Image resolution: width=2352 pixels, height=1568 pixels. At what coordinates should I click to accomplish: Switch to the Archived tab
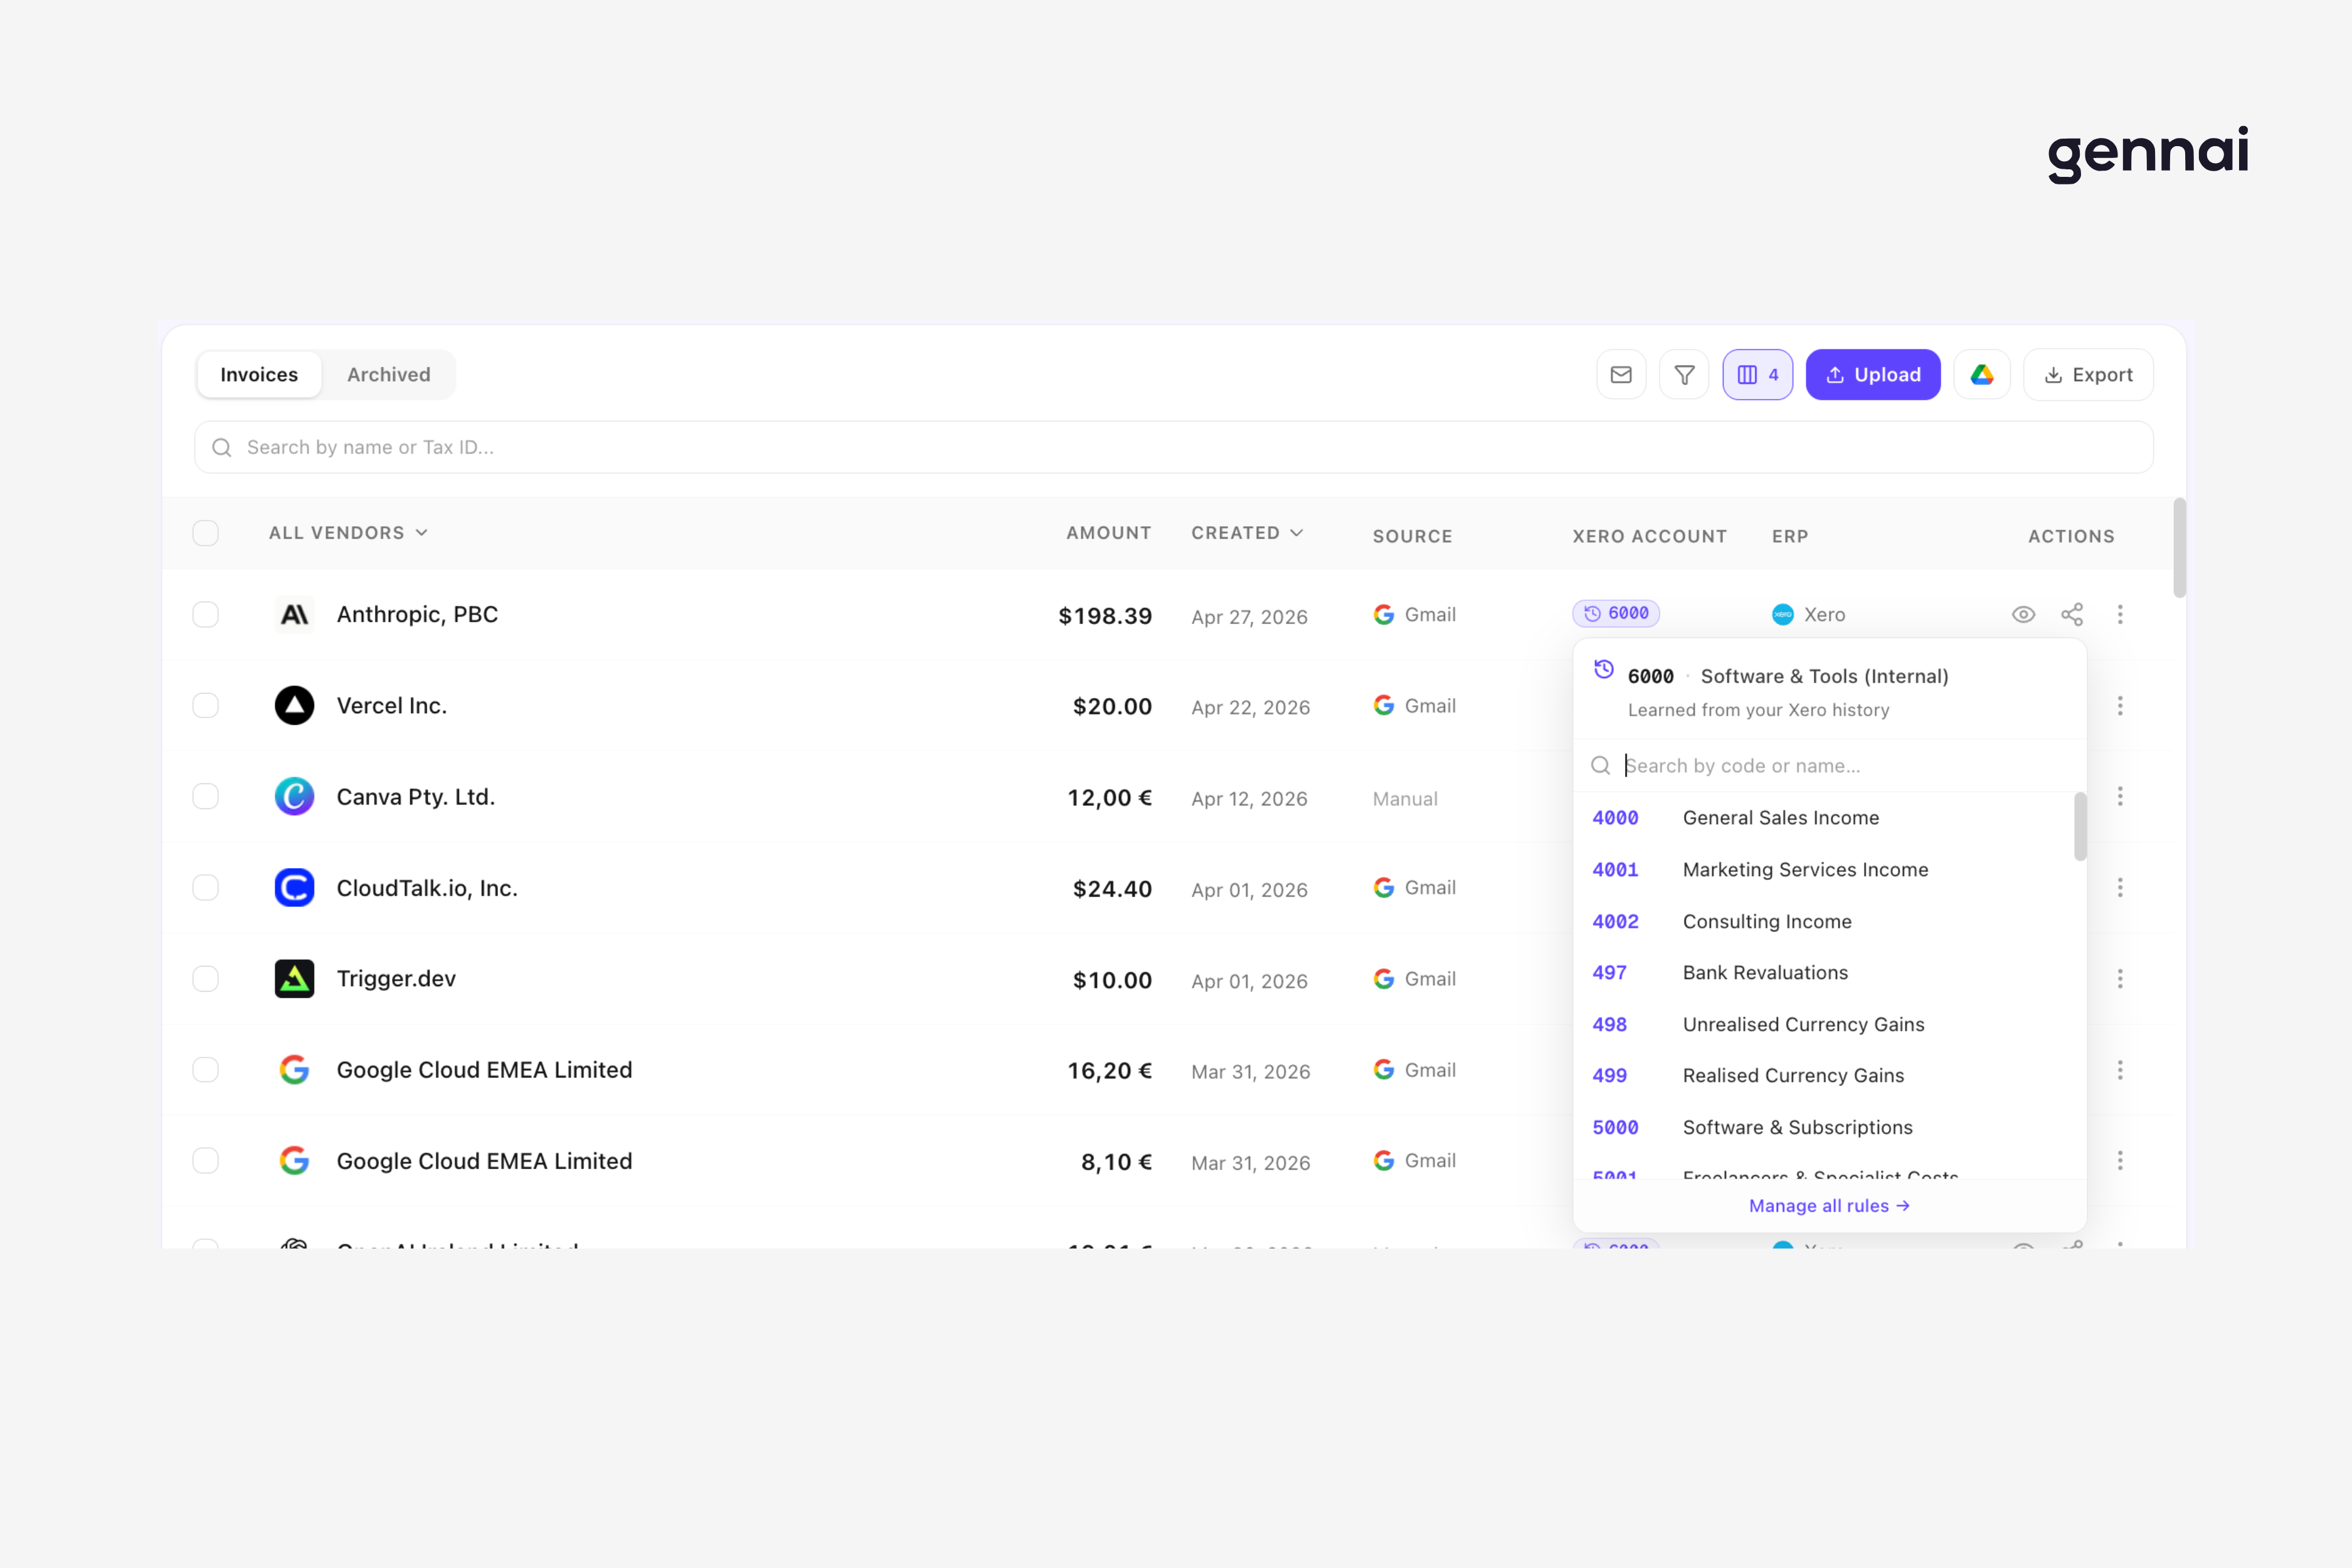coord(388,374)
